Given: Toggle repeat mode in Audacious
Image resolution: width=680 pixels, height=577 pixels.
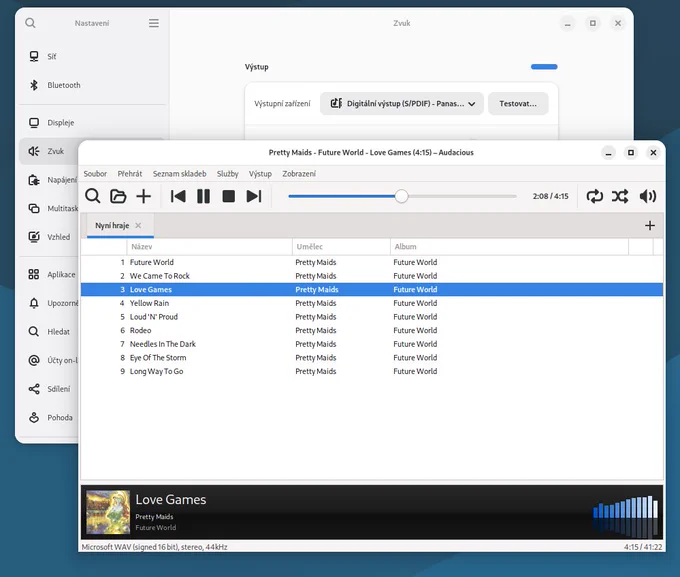Looking at the screenshot, I should tap(595, 196).
